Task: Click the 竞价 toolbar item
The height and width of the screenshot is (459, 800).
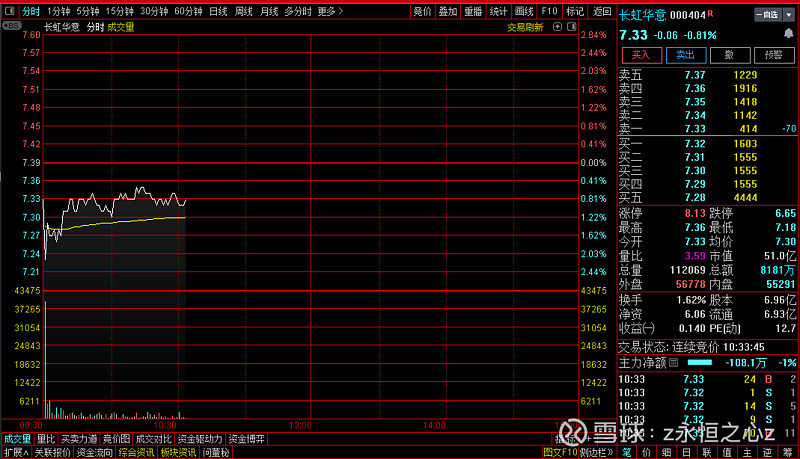Action: [x=422, y=11]
